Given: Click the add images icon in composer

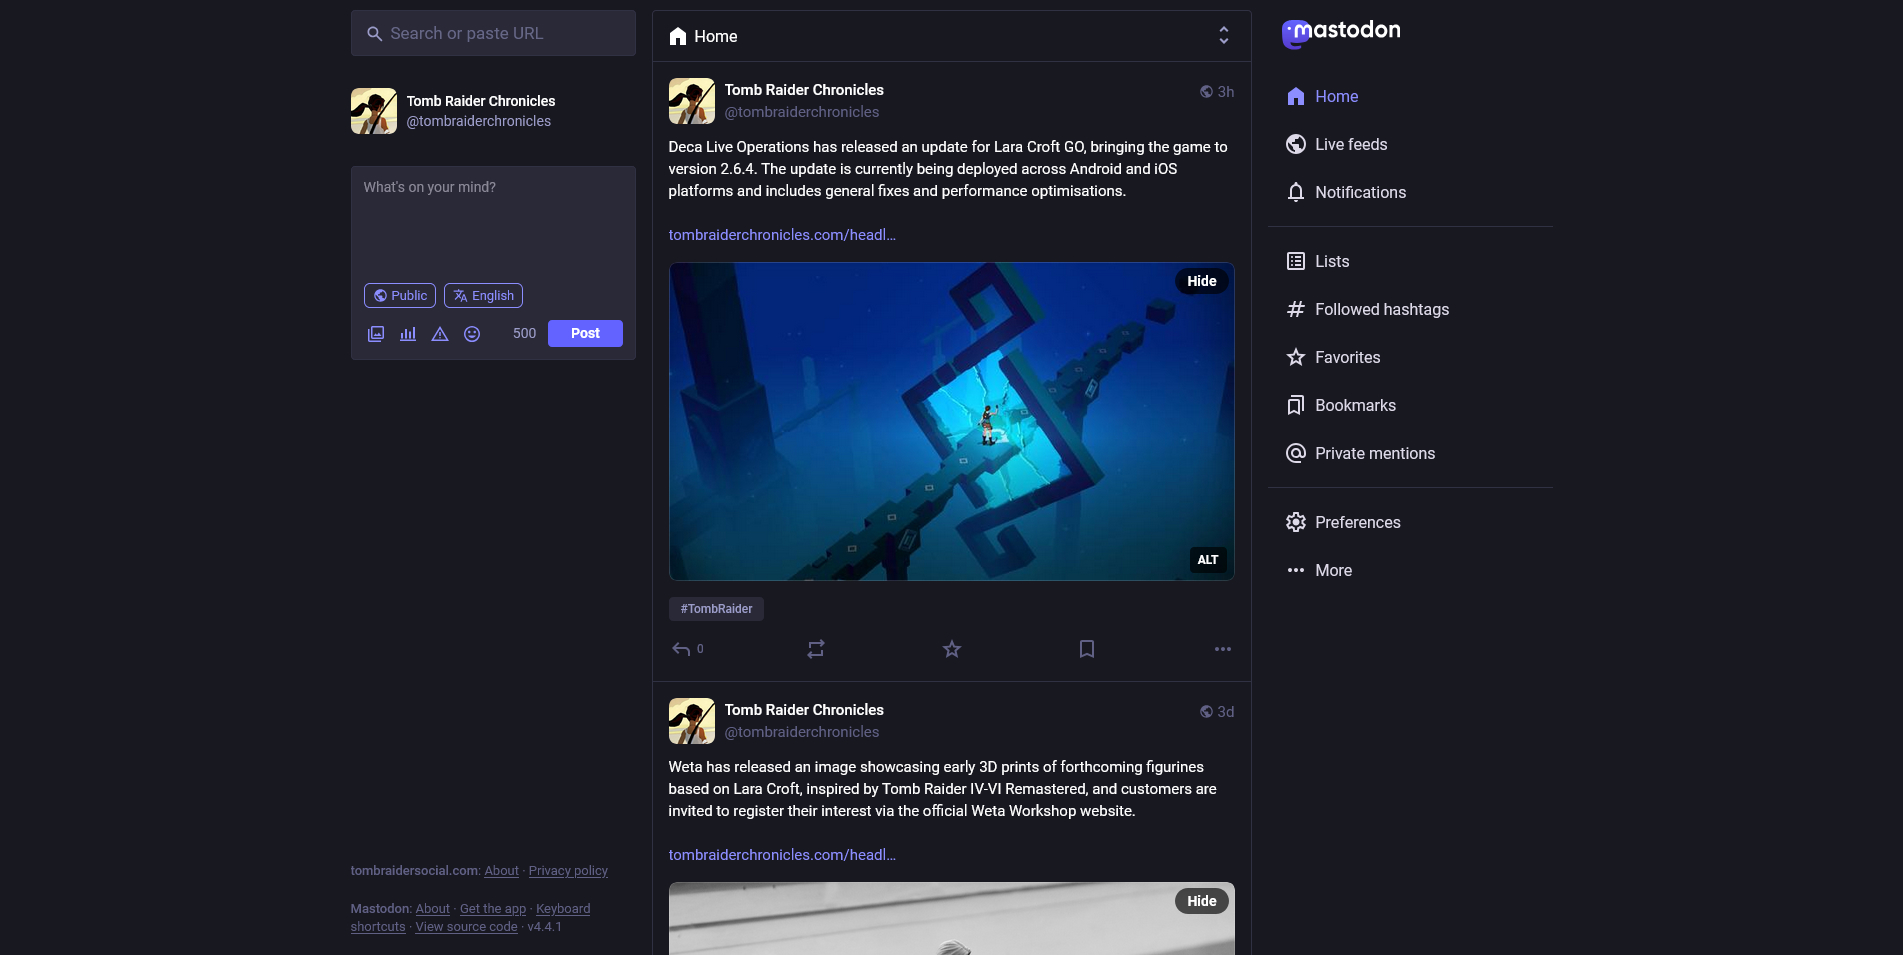Looking at the screenshot, I should coord(376,334).
